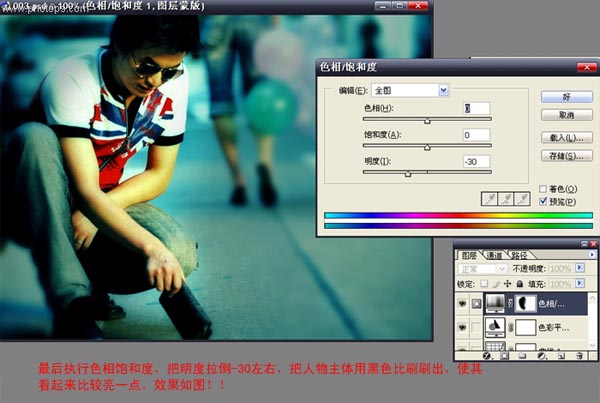
Task: Enable the 着色 (Colorize) checkbox
Action: pos(544,188)
